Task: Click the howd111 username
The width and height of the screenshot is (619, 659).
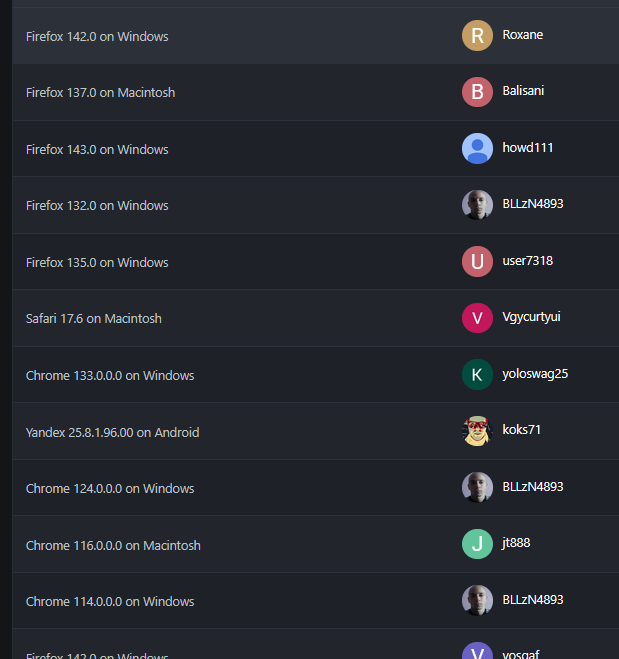Action: 528,148
